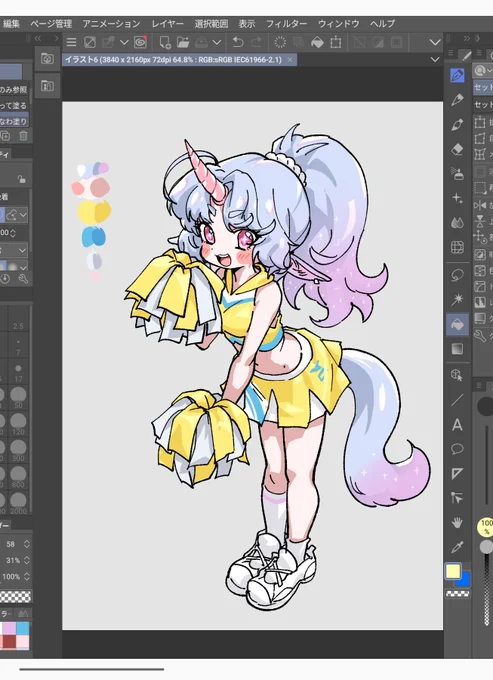This screenshot has width=493, height=680.
Task: Click the Fill bucket icon in command bar
Action: coord(317,42)
